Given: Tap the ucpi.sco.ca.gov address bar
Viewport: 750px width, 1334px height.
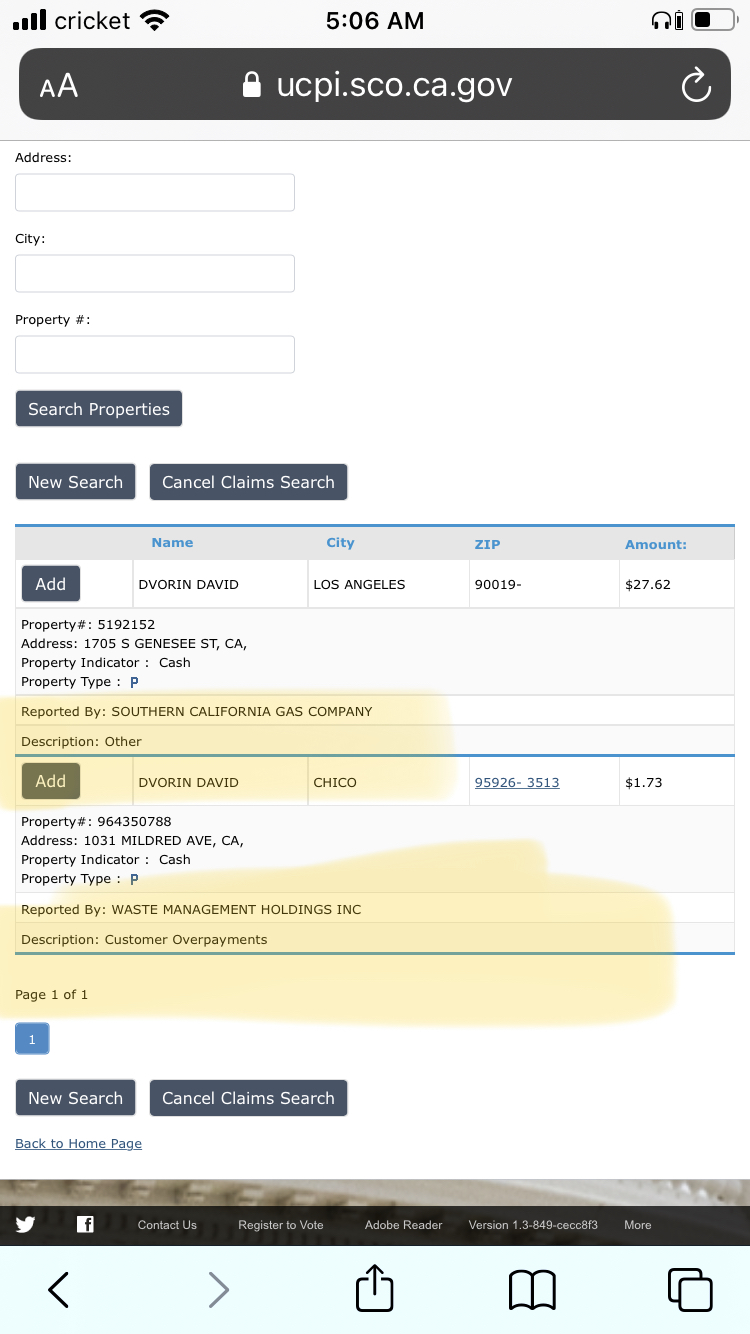Looking at the screenshot, I should [x=375, y=85].
